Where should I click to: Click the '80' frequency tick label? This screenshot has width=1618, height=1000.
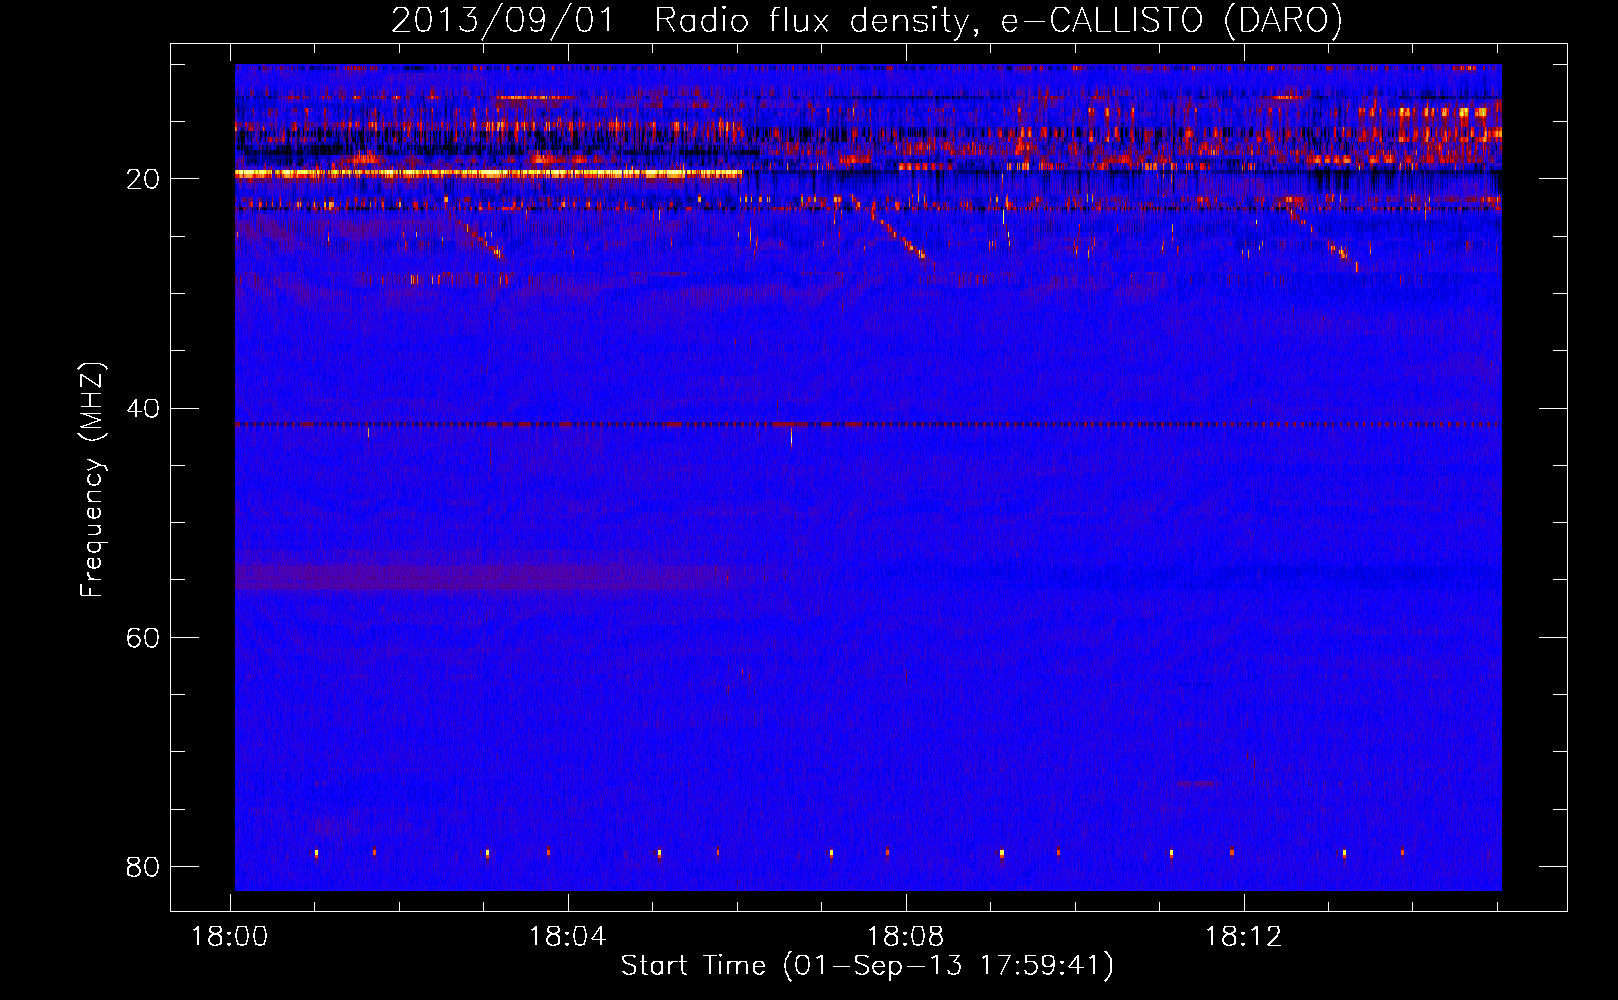coord(143,867)
